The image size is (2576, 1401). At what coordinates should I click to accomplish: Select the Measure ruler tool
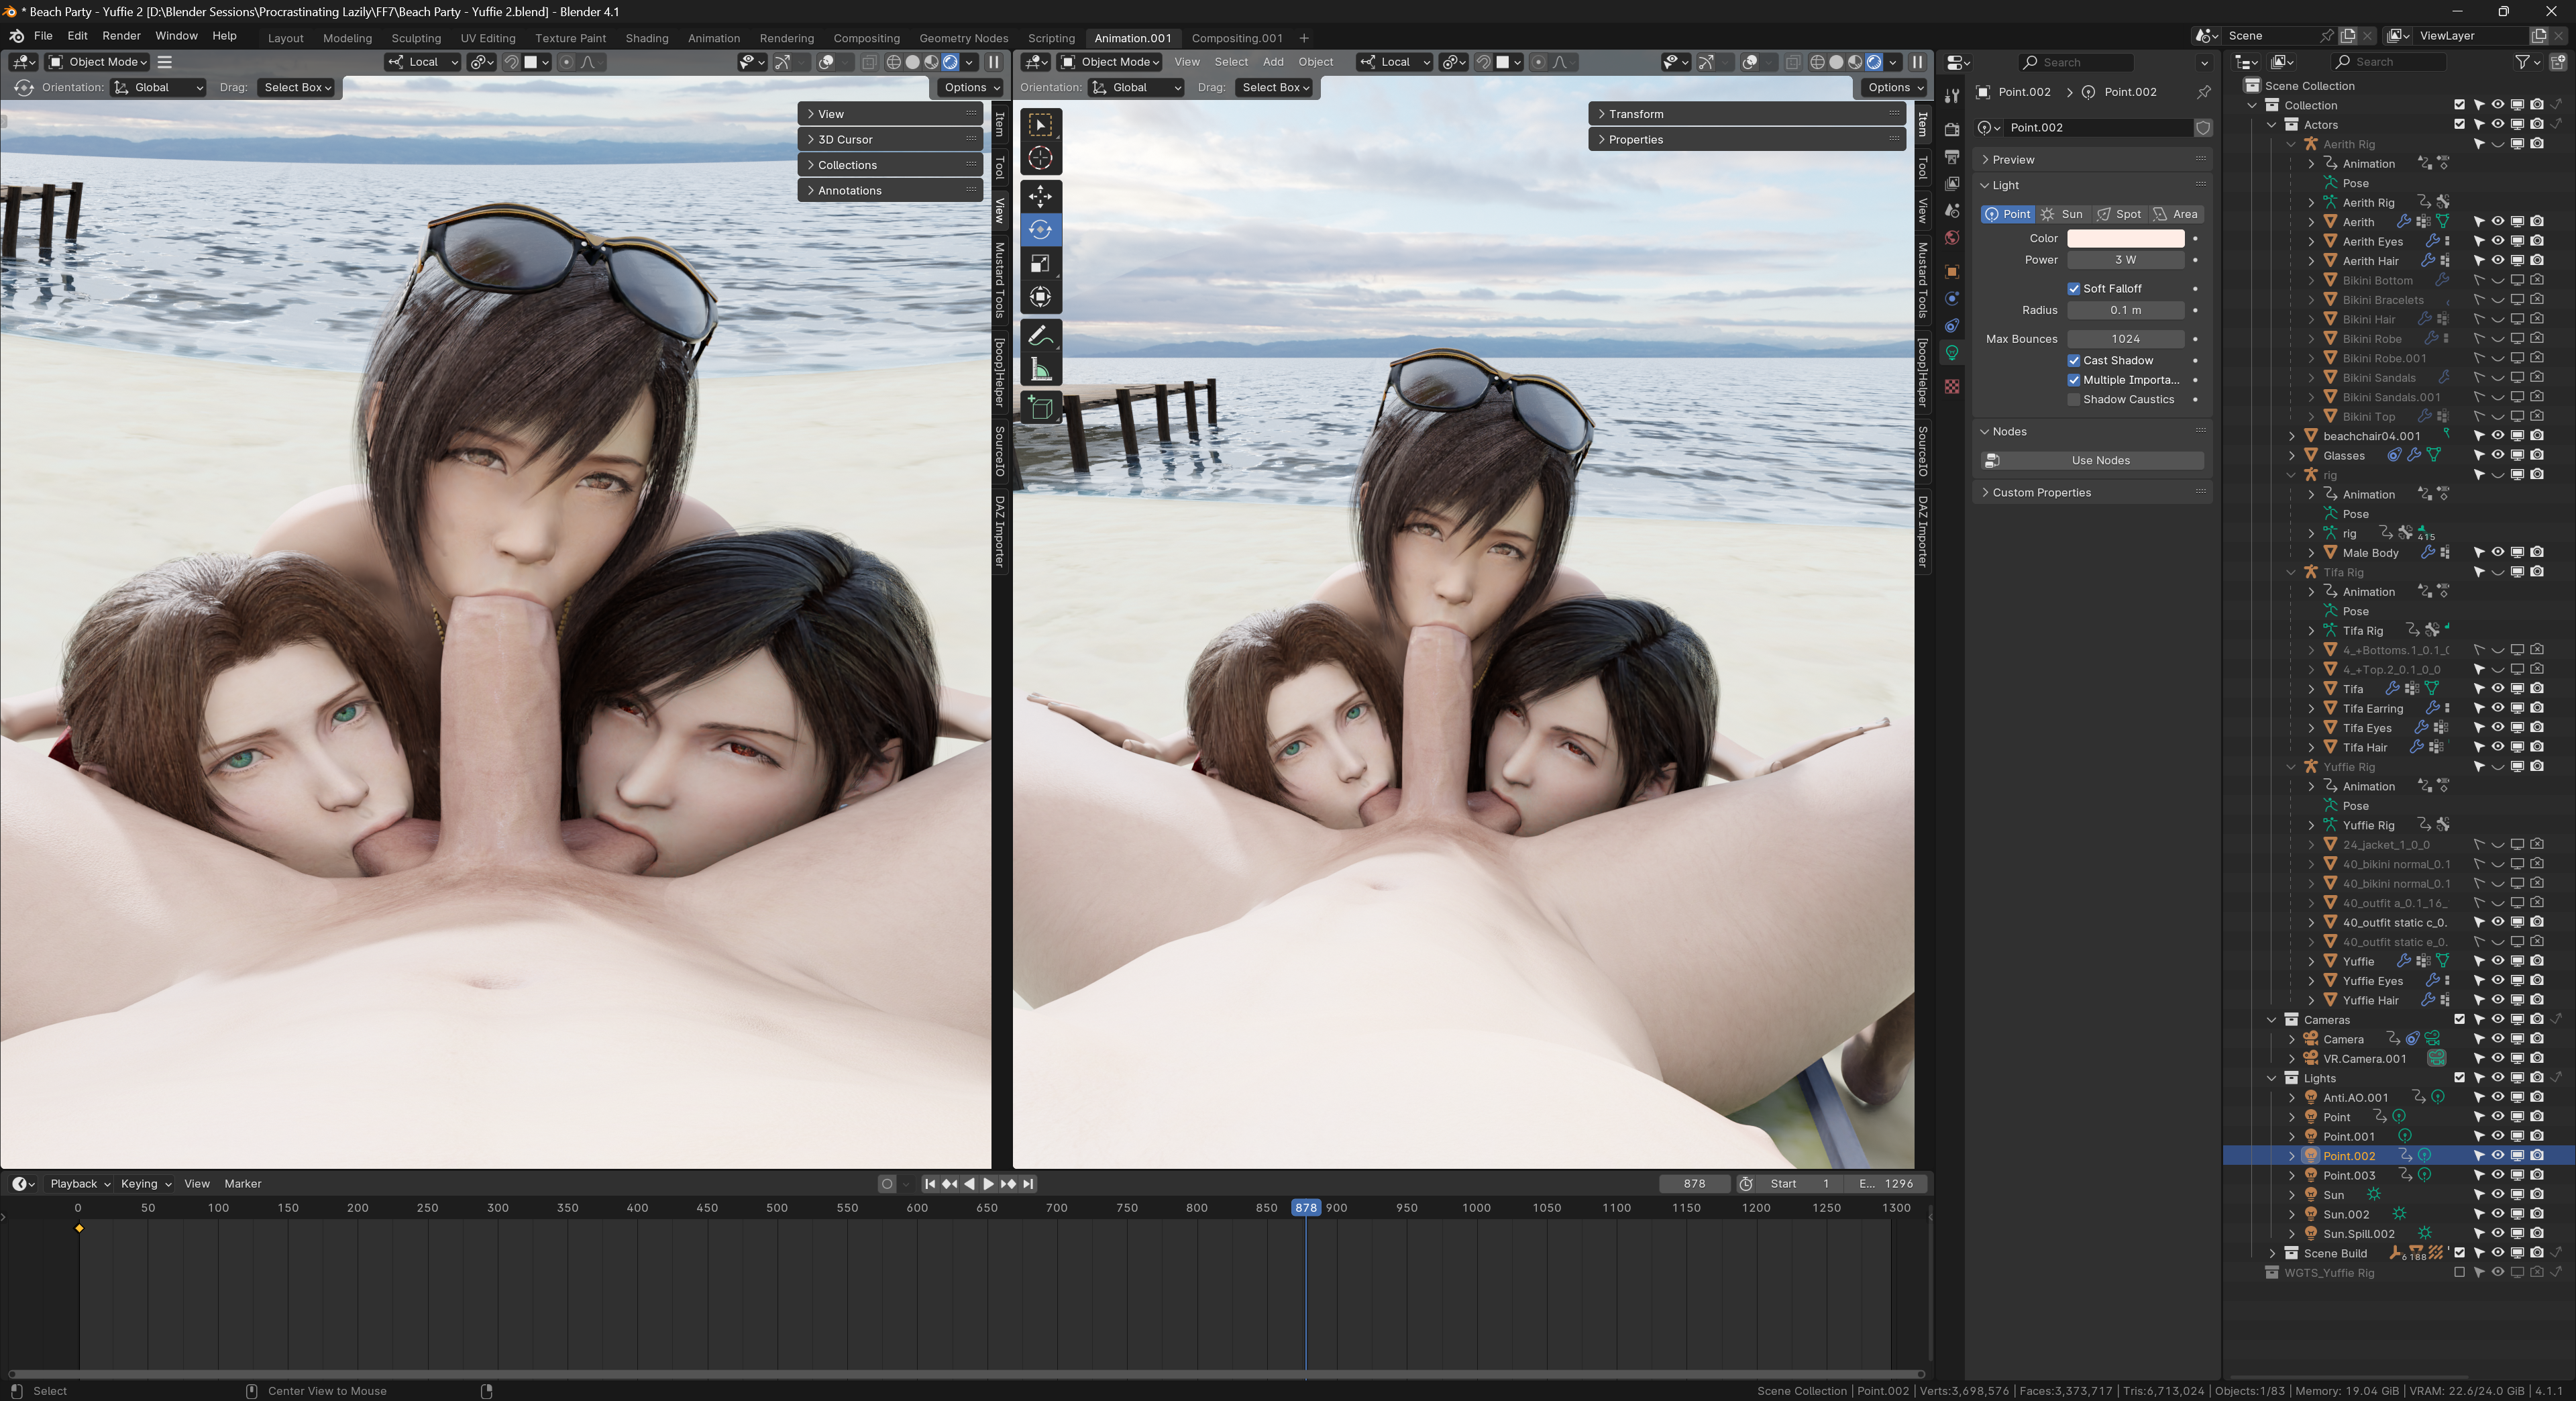(1040, 370)
